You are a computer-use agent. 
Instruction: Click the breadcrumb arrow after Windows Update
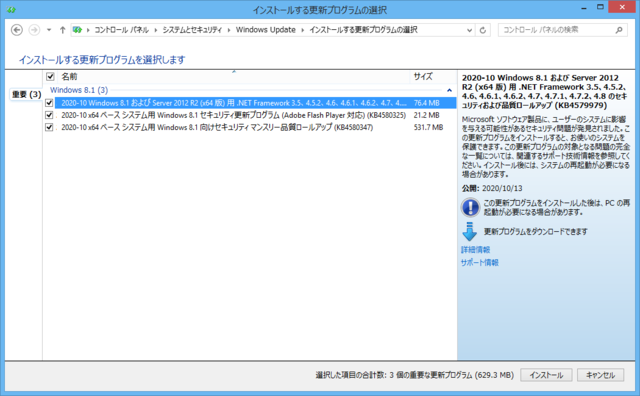pyautogui.click(x=303, y=30)
